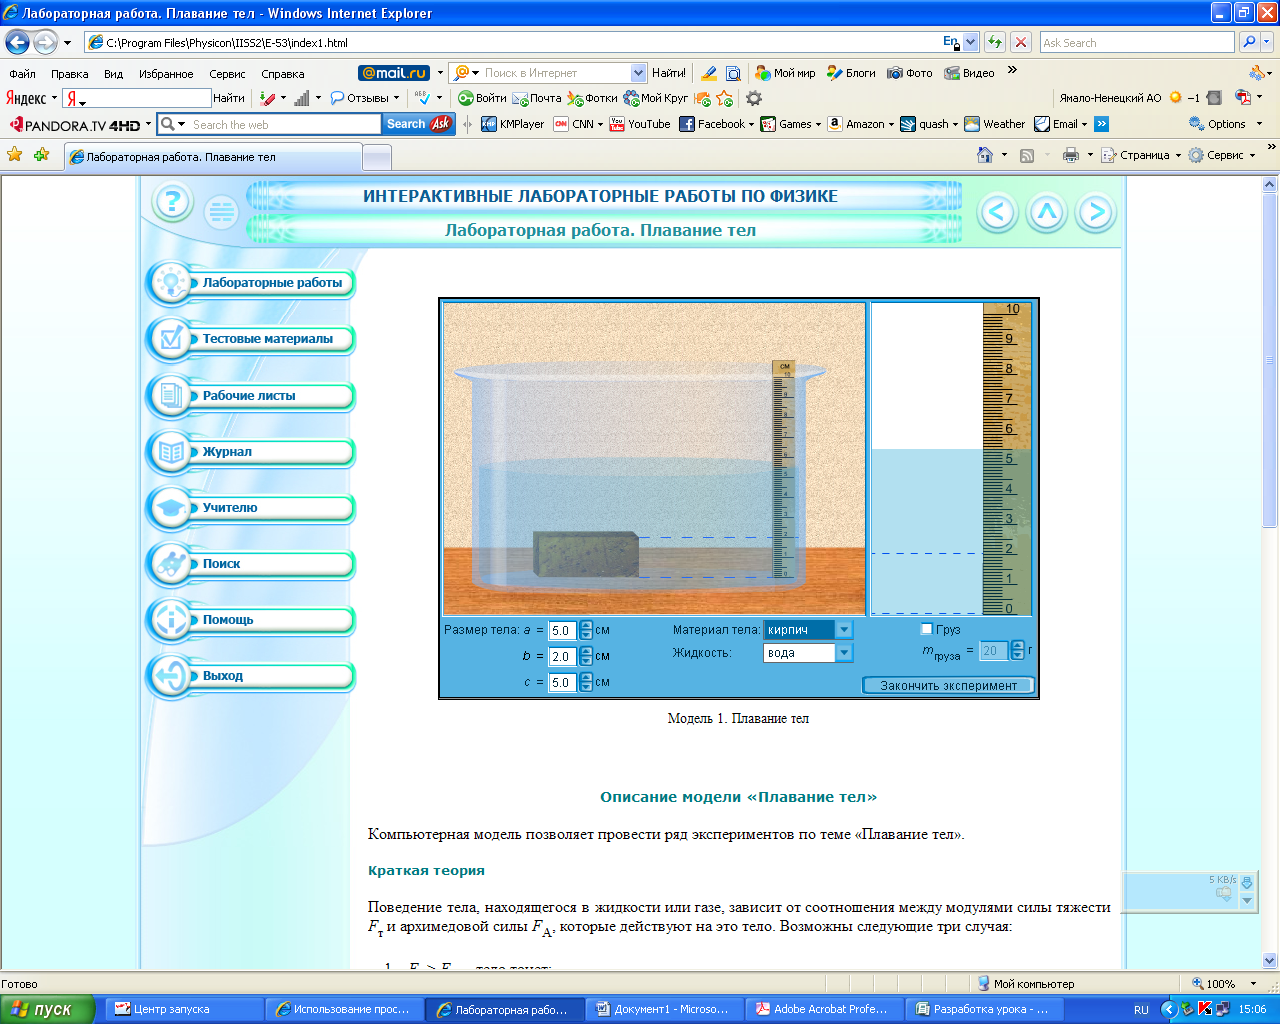
Task: Click the Ask Search box
Action: point(1136,43)
